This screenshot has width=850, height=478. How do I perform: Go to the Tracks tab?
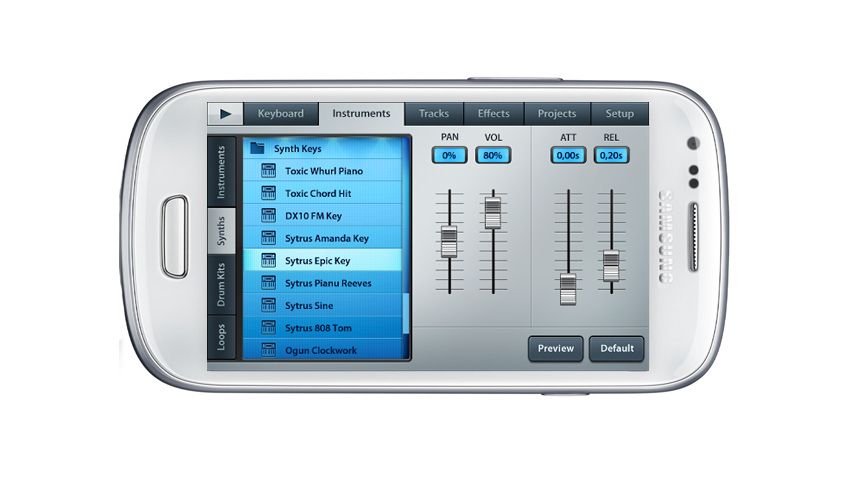434,114
